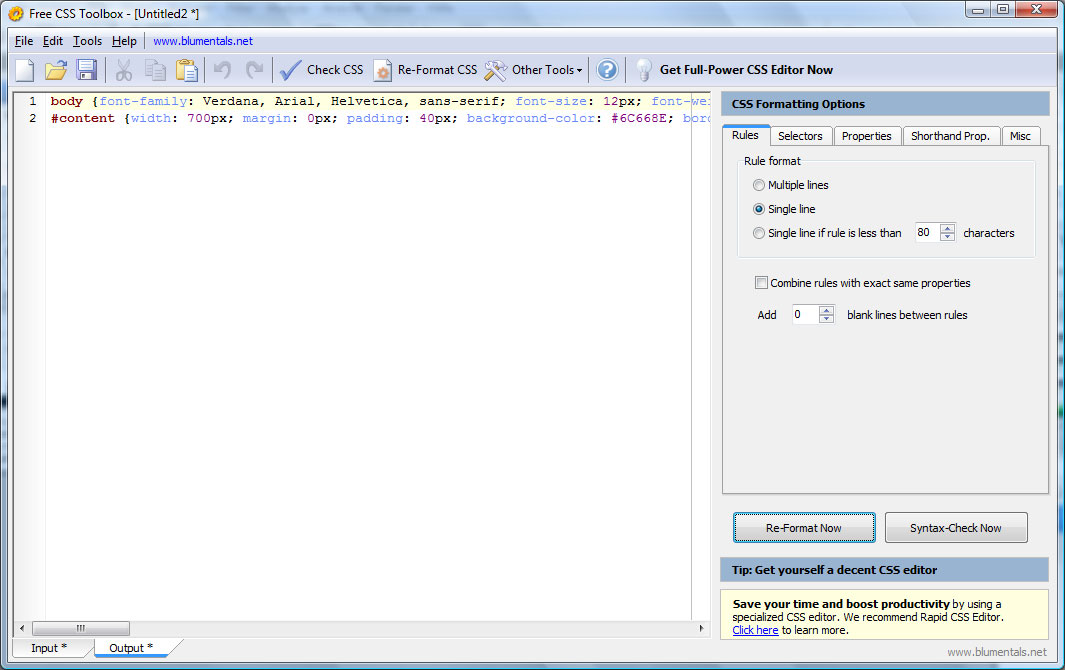This screenshot has height=670, width=1065.
Task: Click the 'Click here' link
Action: point(755,630)
